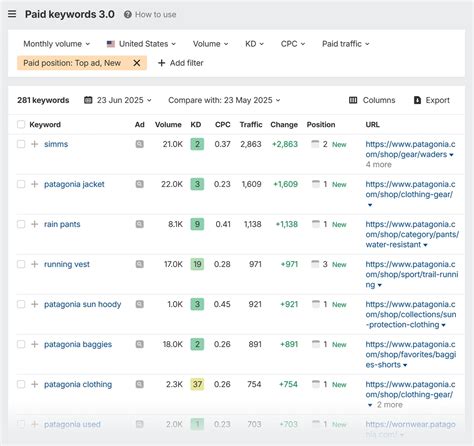474x446 pixels.
Task: Check the box for patagonia sun hoody
Action: pyautogui.click(x=21, y=304)
